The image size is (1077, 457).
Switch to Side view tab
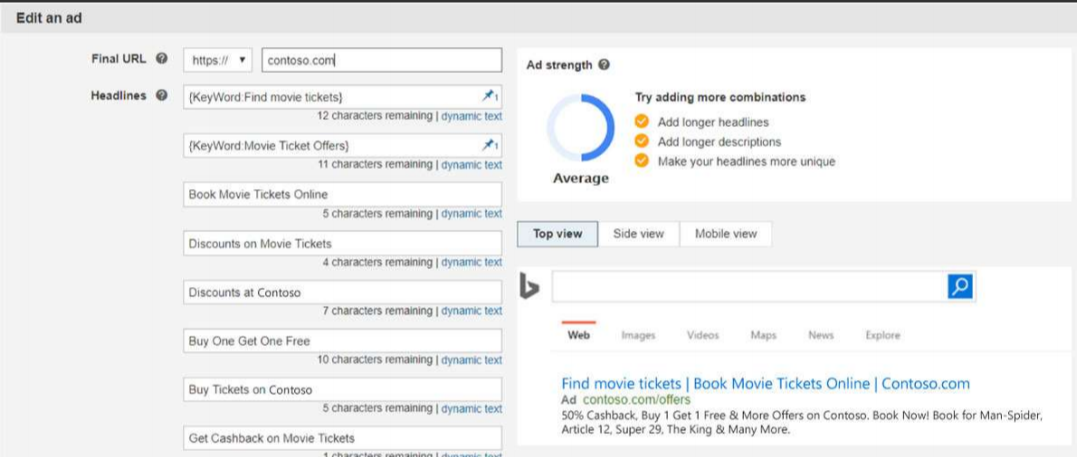point(639,234)
